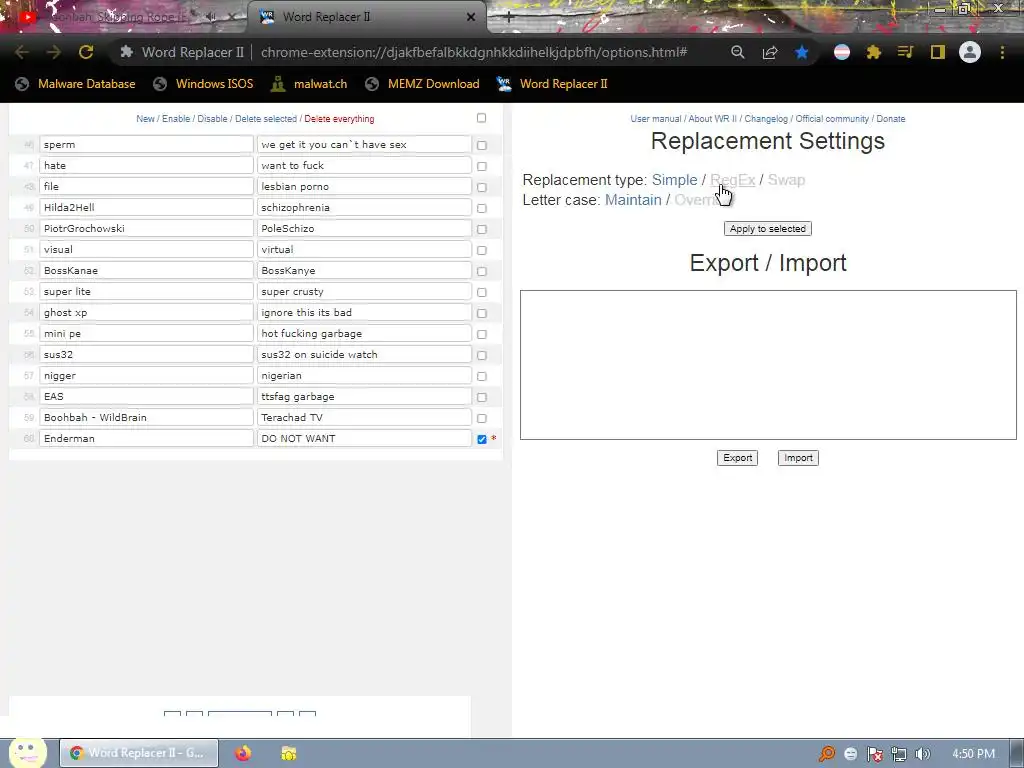Open the Changelog link

point(766,119)
